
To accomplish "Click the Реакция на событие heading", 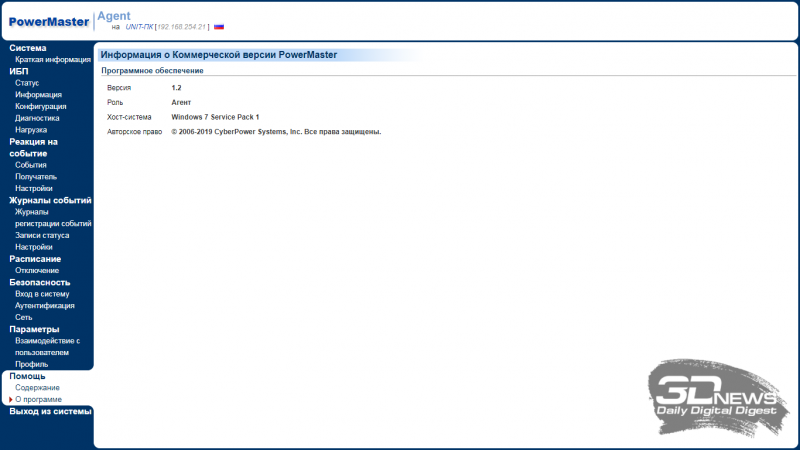I will pyautogui.click(x=33, y=148).
